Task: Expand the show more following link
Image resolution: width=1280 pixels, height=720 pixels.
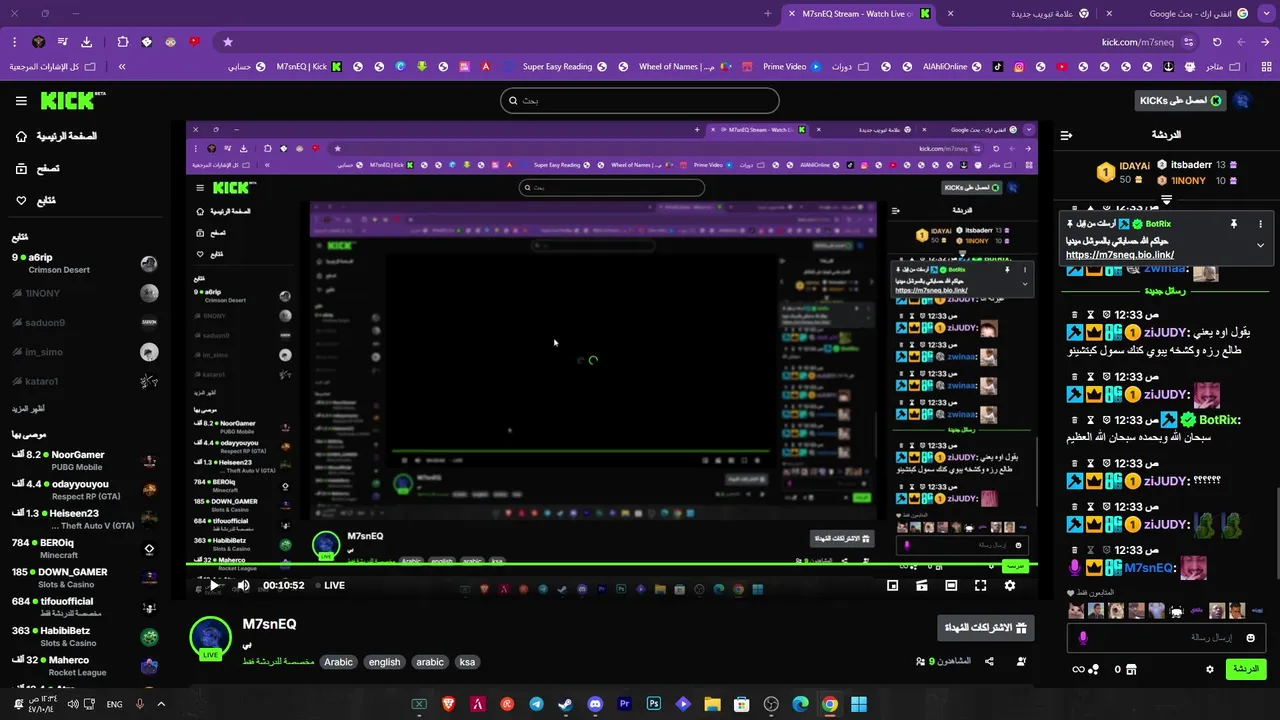Action: pyautogui.click(x=28, y=409)
